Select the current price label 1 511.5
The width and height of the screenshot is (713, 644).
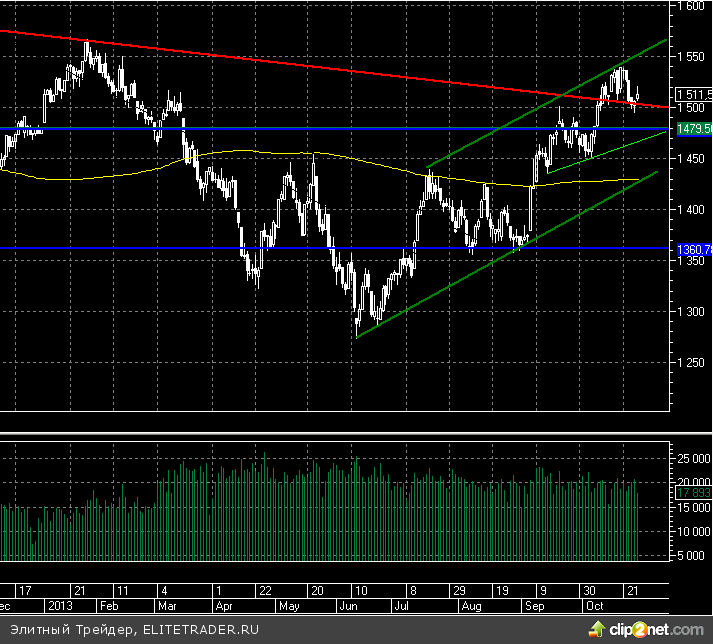click(694, 95)
